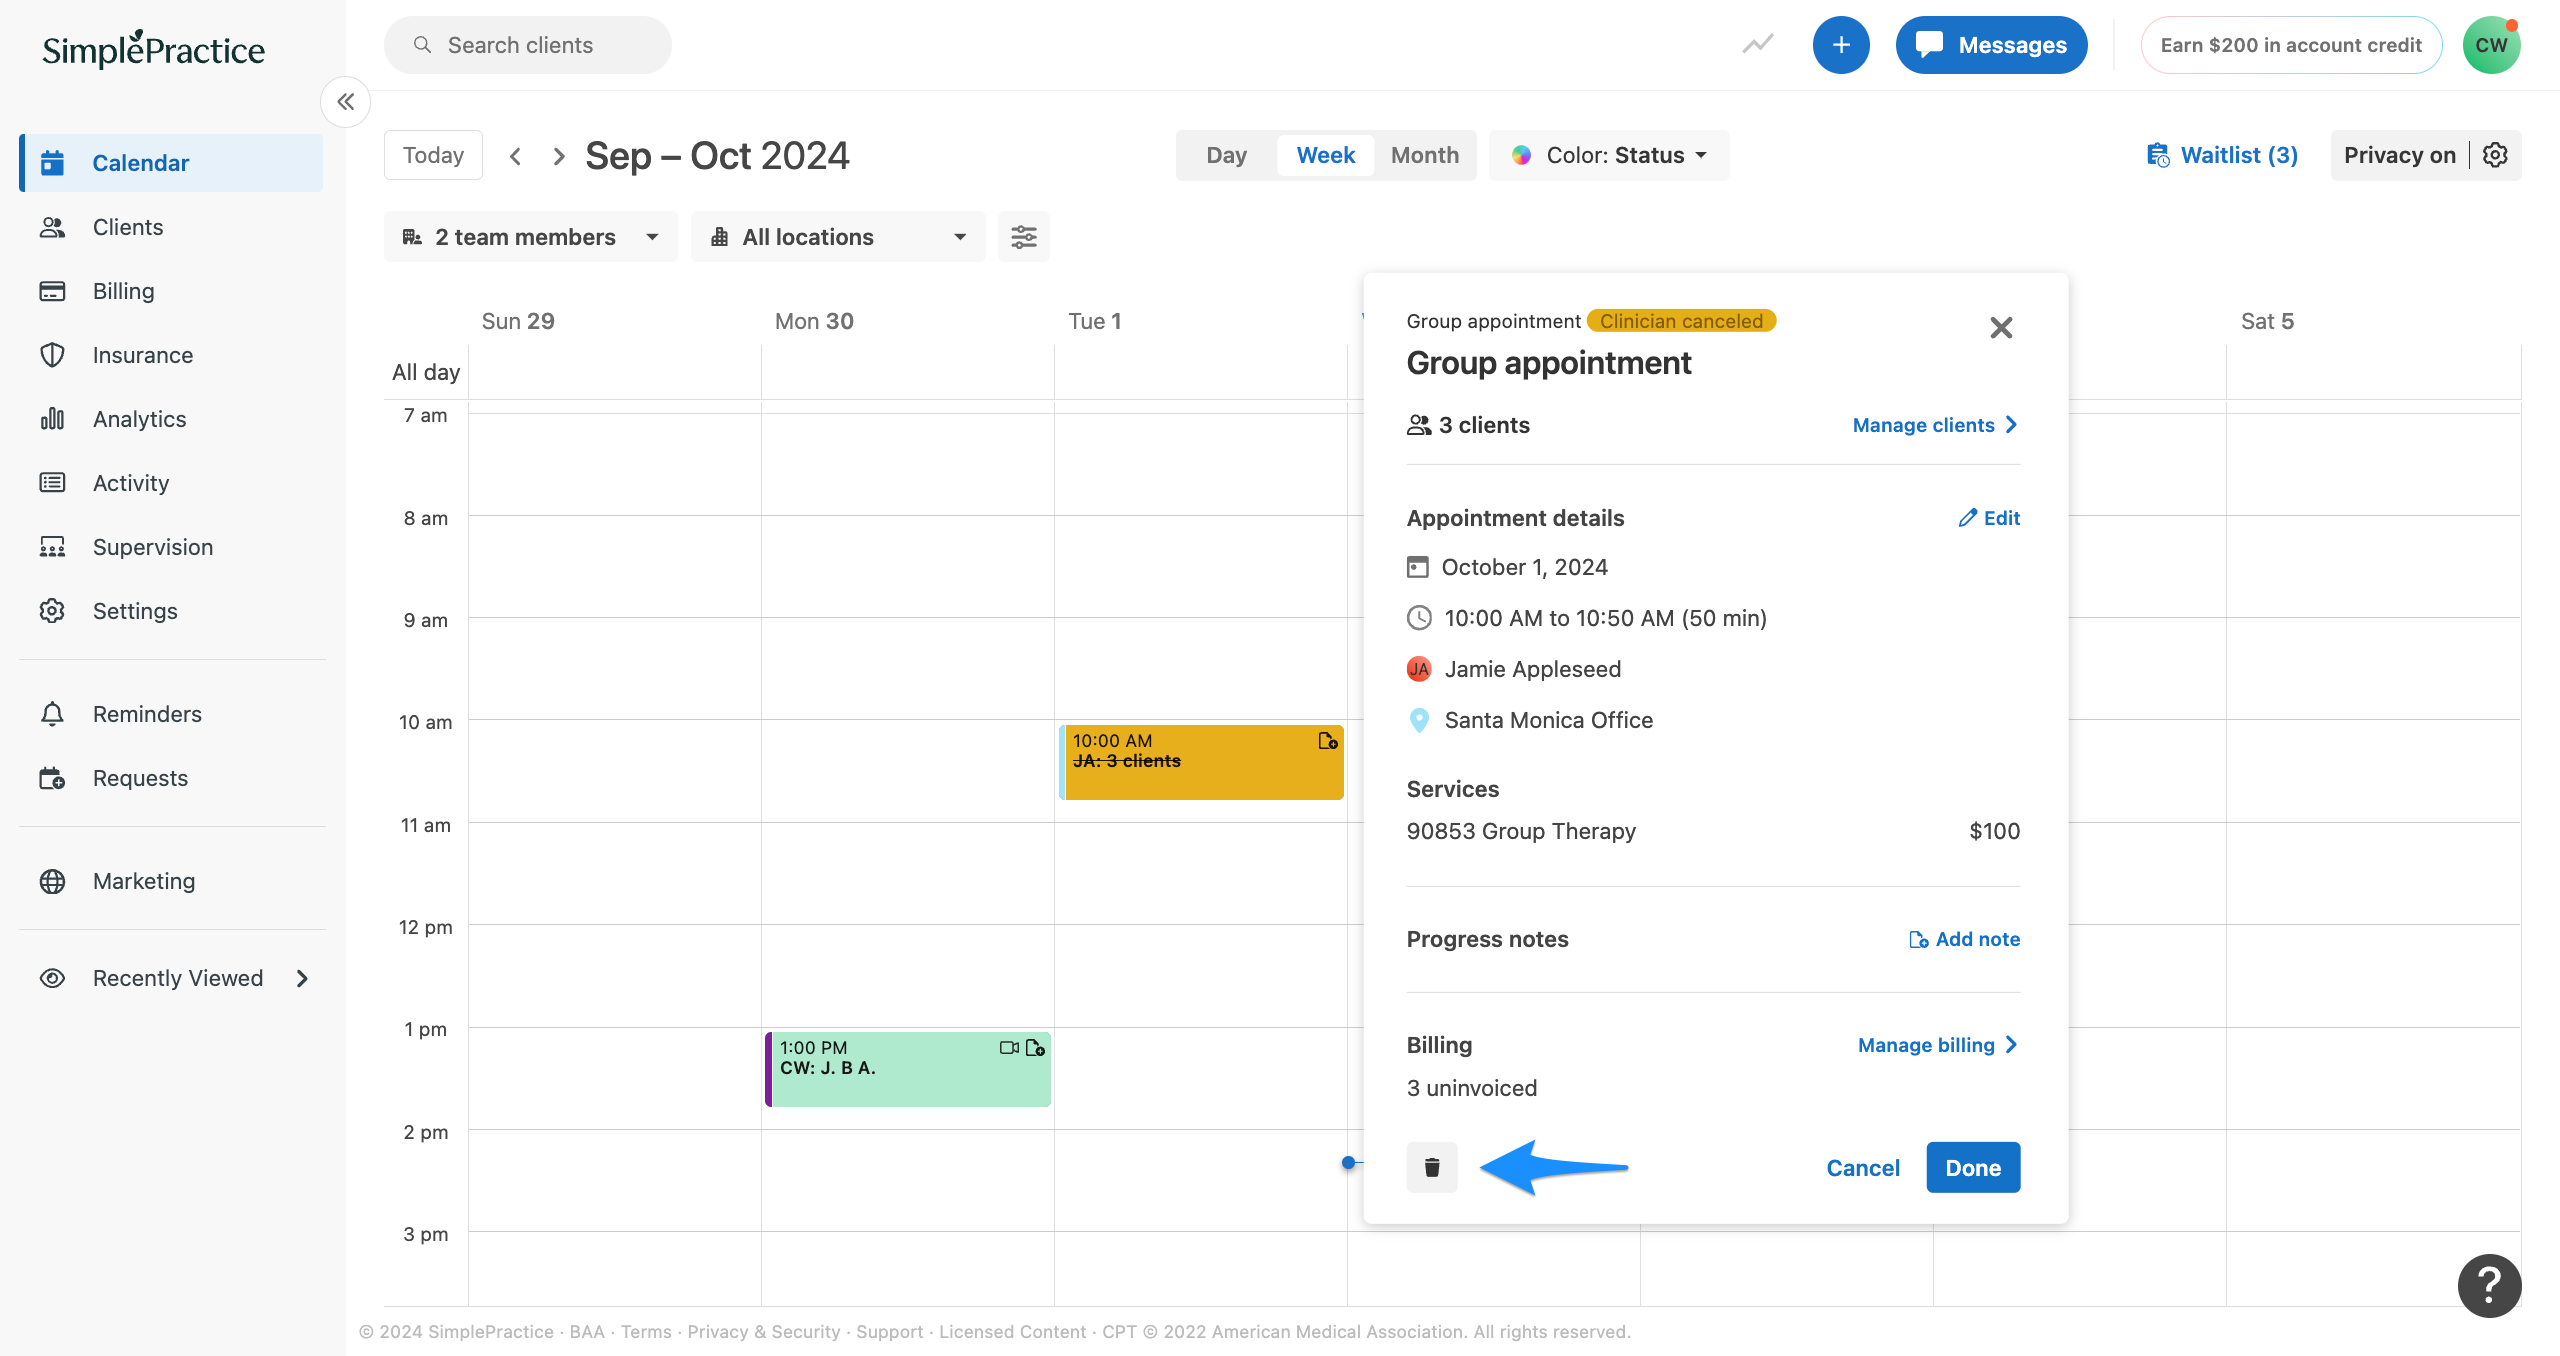Close the Group appointment popup
2560x1356 pixels.
coord(2001,328)
